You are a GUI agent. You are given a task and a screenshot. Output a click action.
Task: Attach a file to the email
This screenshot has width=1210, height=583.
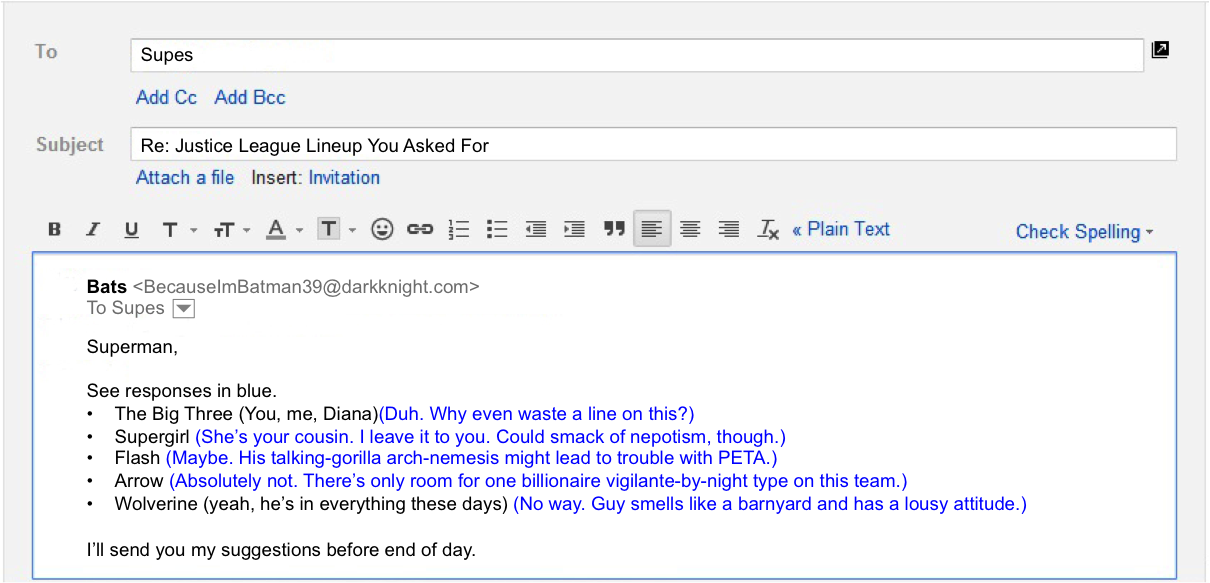pos(185,177)
